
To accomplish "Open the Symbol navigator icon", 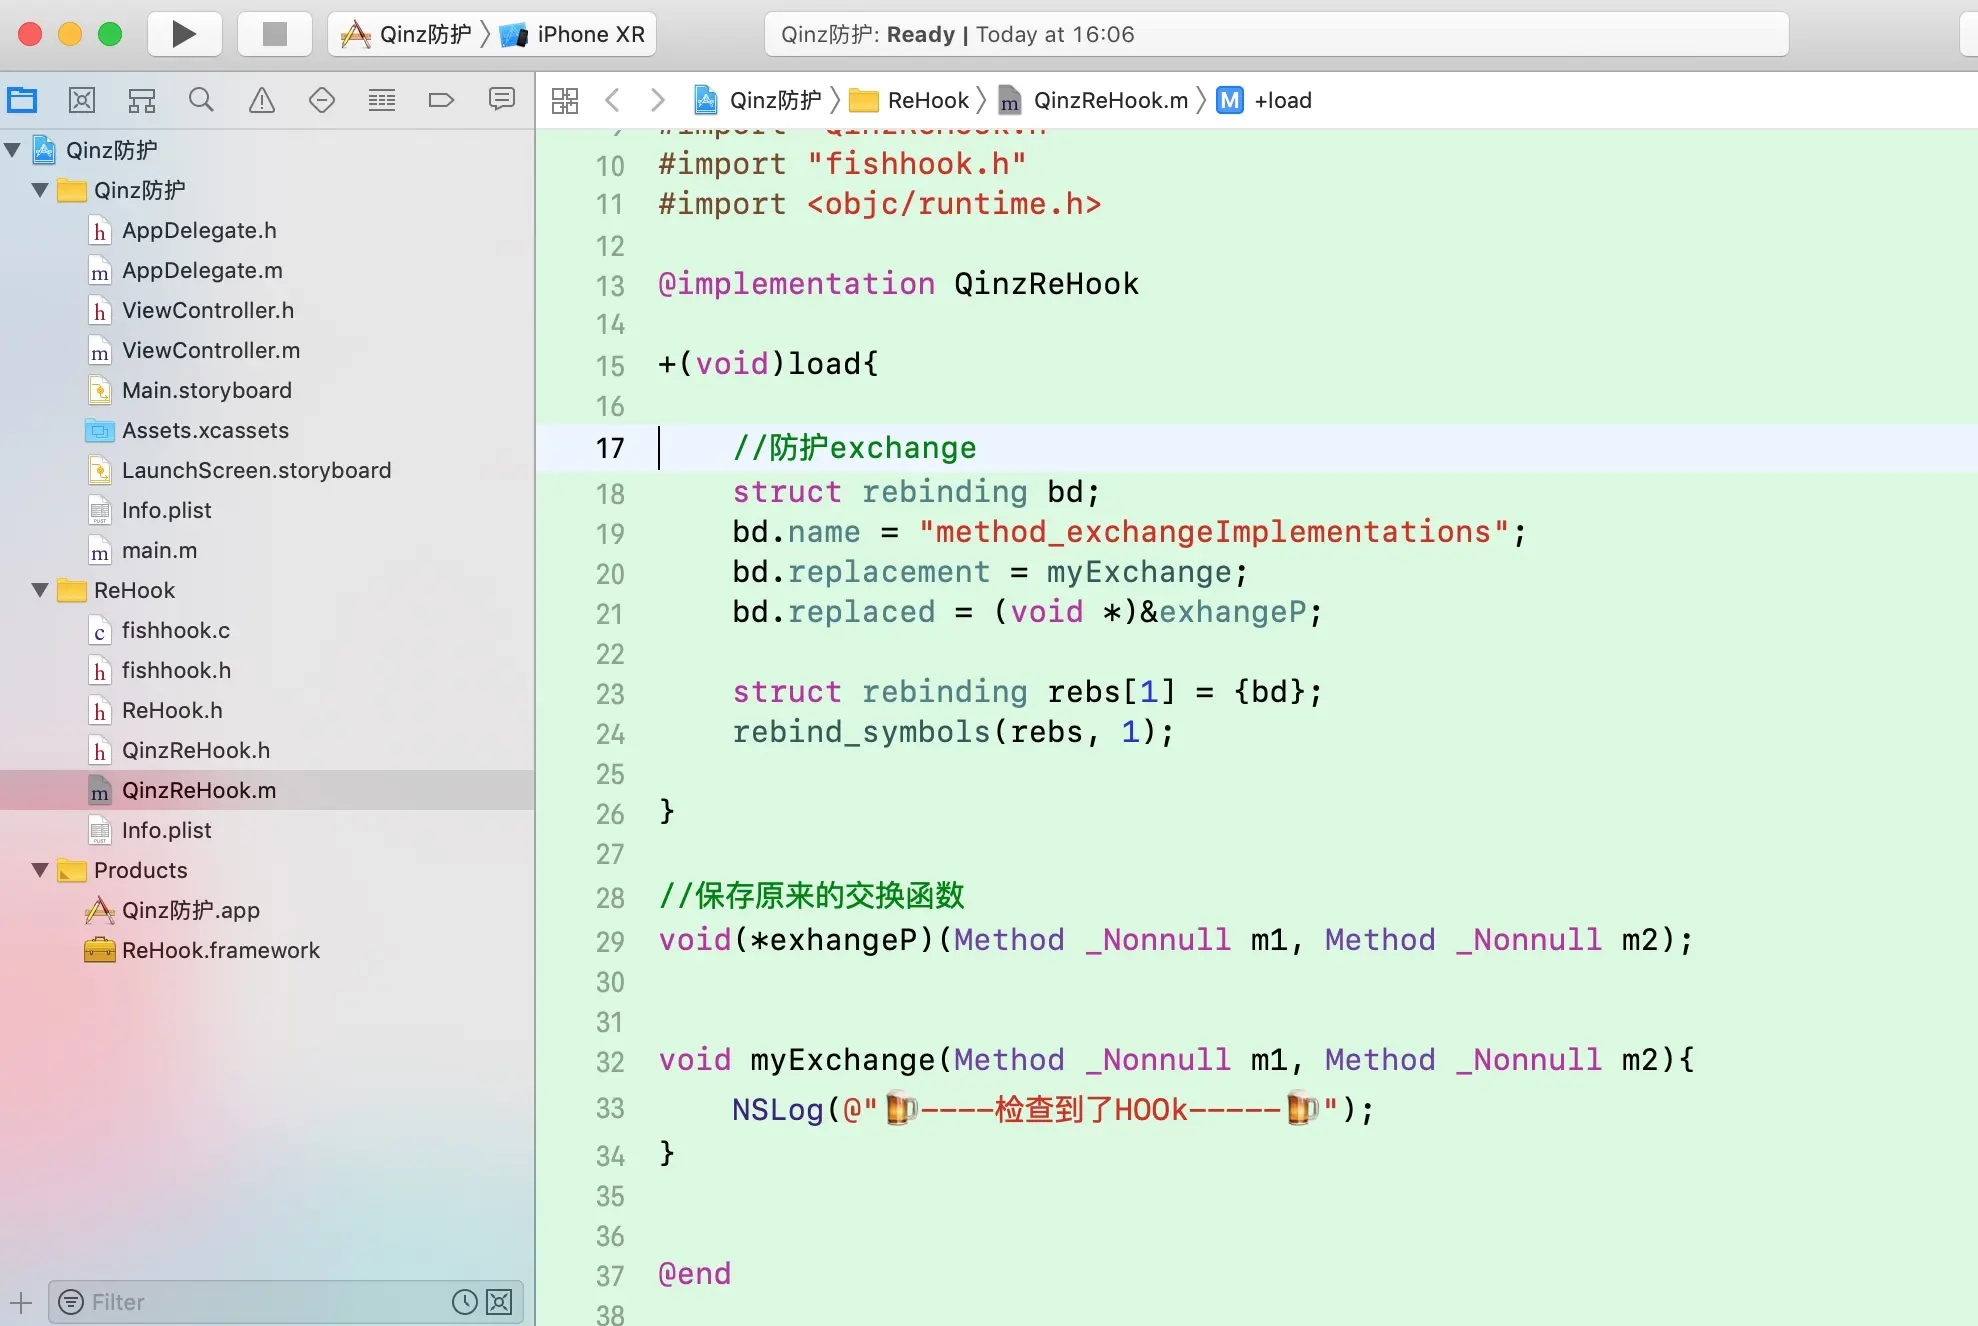I will click(142, 100).
